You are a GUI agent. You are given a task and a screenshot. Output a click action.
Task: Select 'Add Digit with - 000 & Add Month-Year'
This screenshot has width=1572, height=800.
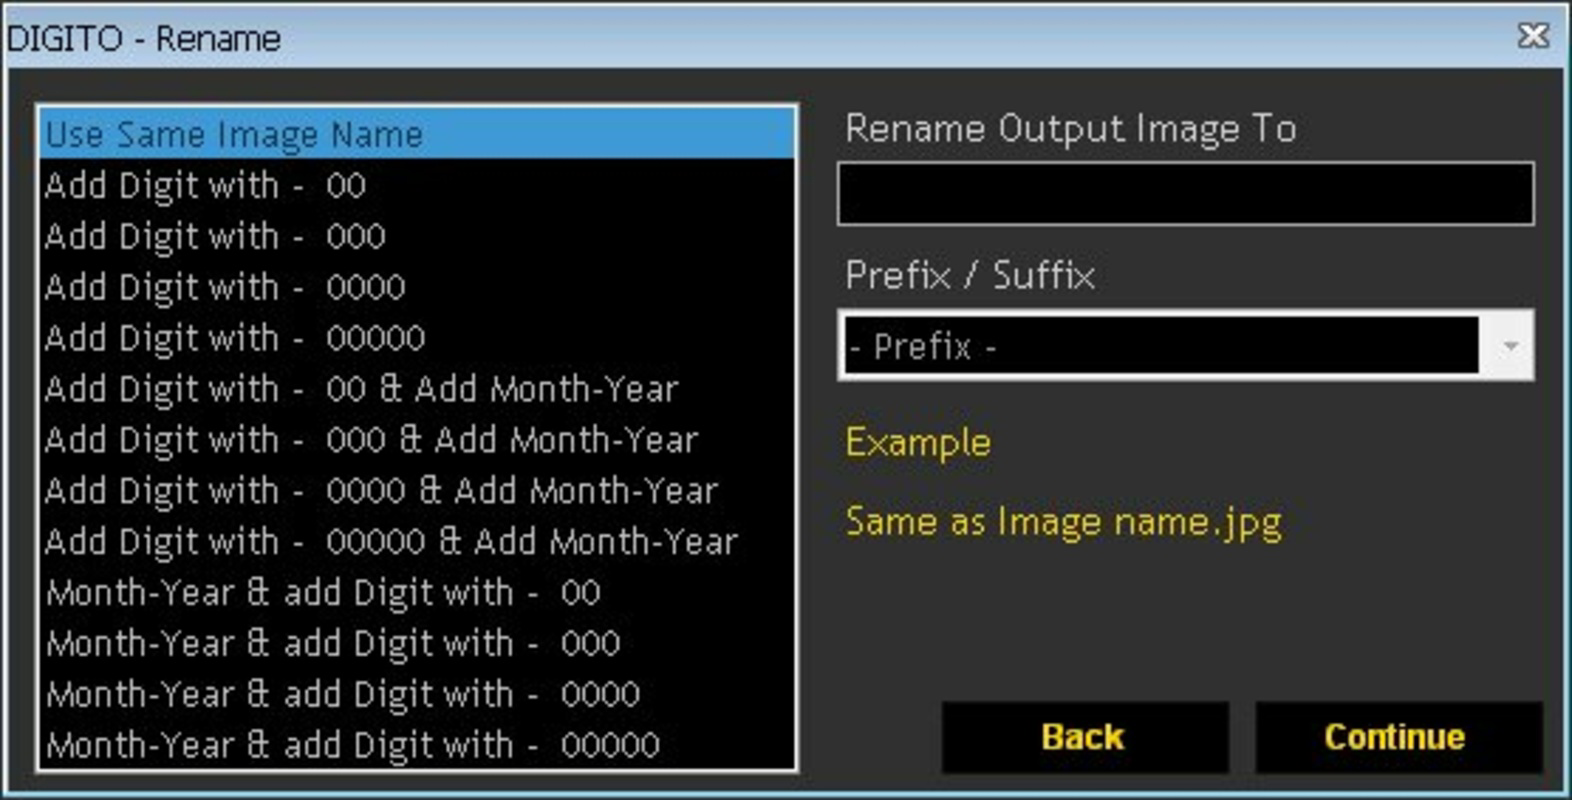coord(417,440)
